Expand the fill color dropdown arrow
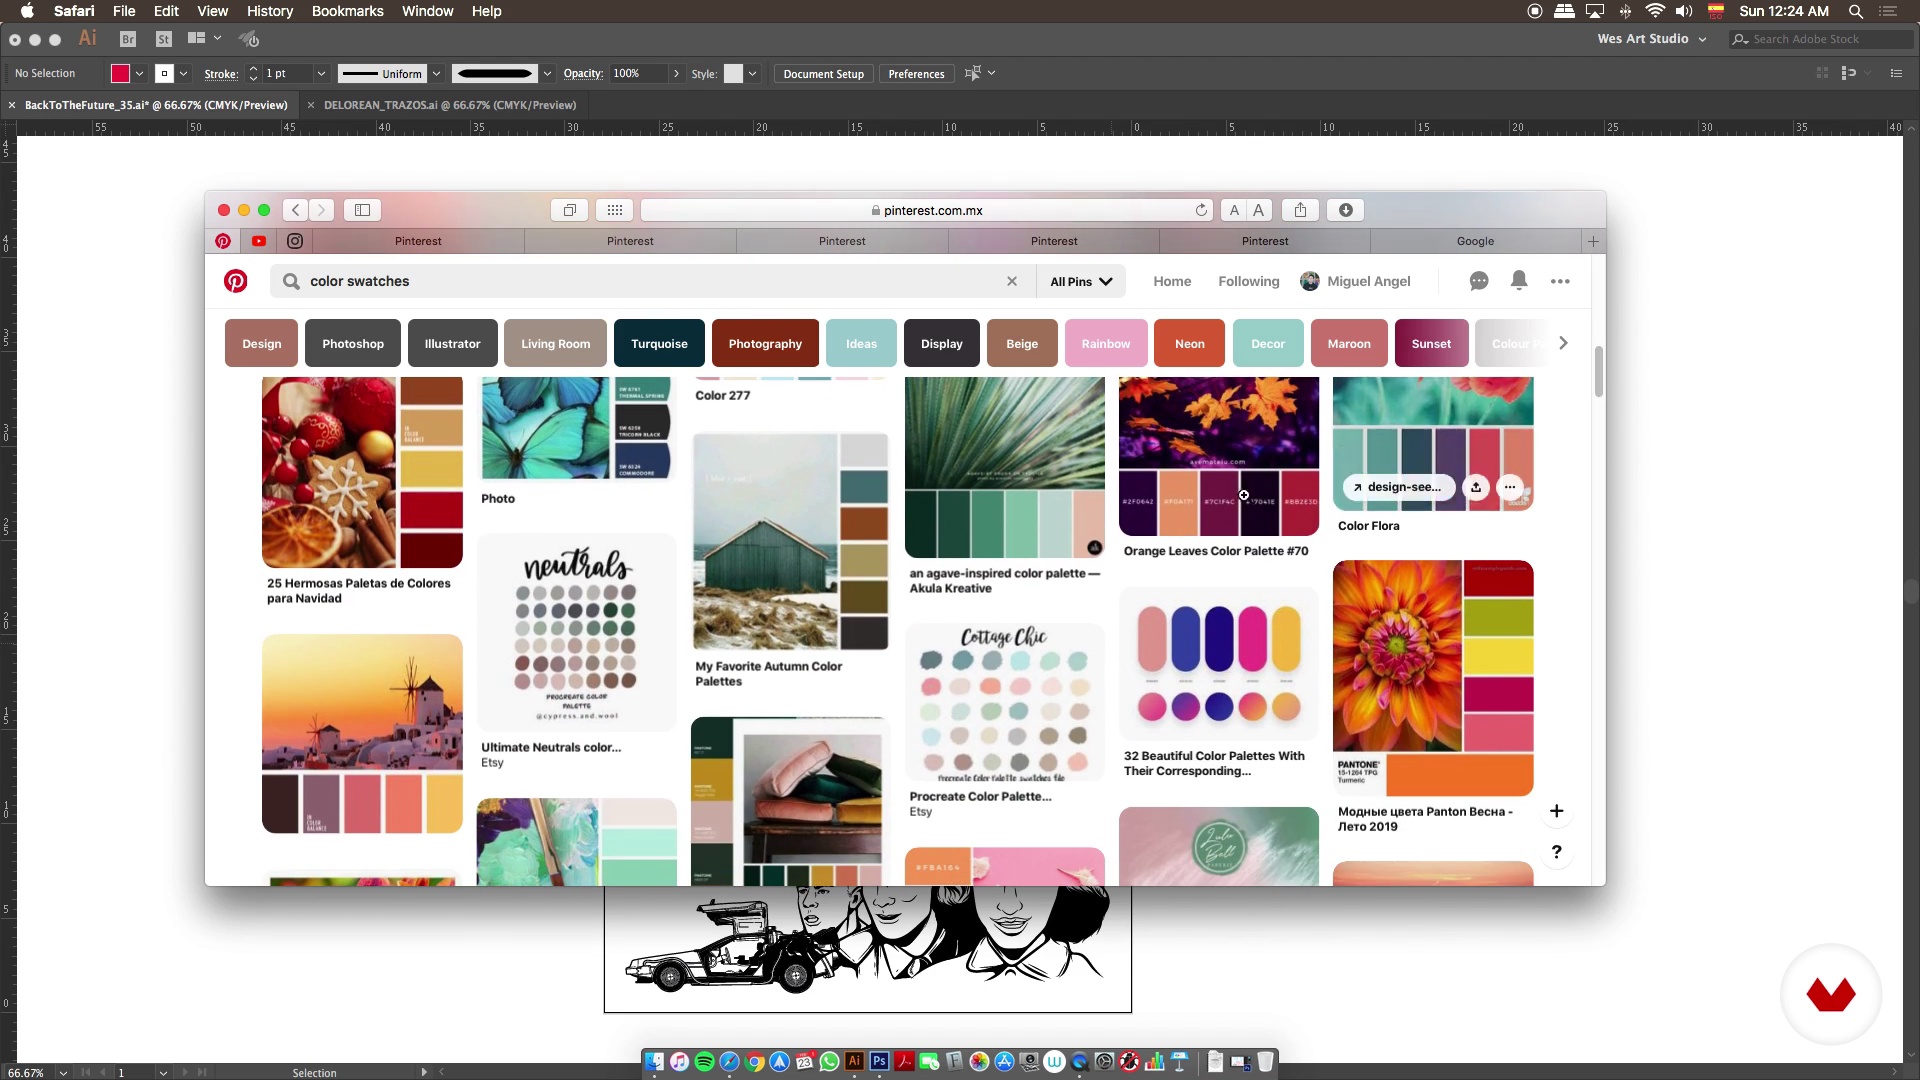The image size is (1920, 1080). 139,73
